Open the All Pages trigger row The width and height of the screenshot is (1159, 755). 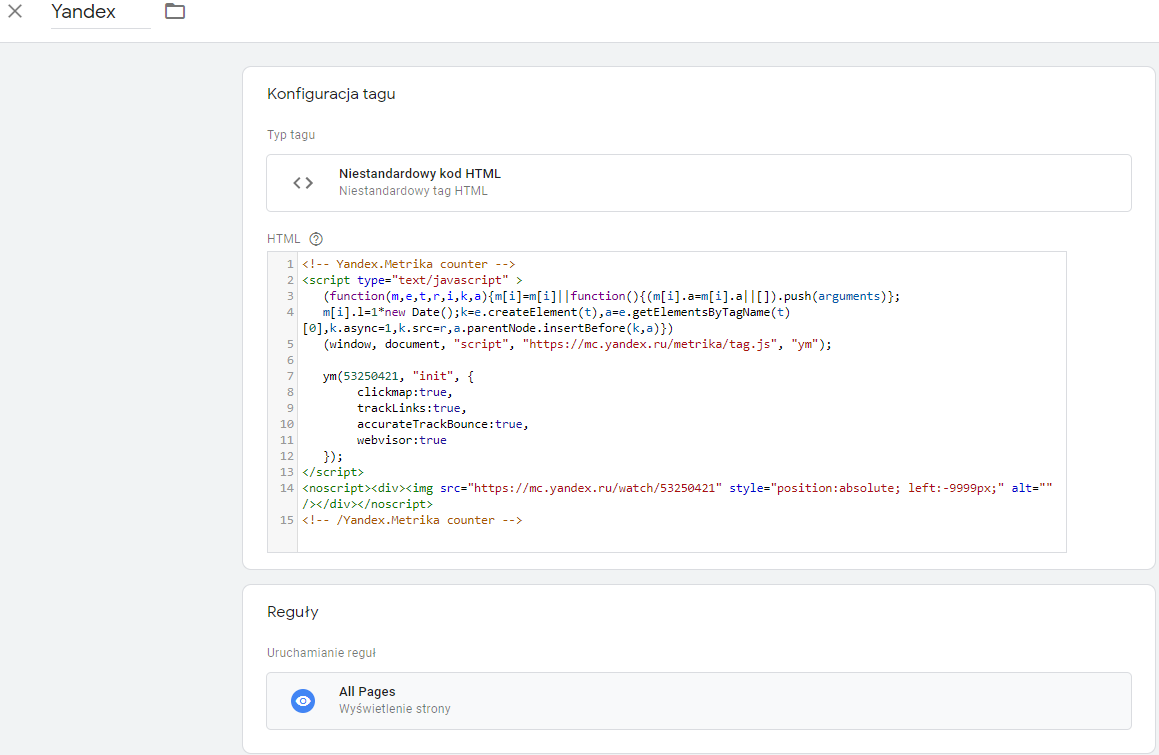[x=699, y=700]
